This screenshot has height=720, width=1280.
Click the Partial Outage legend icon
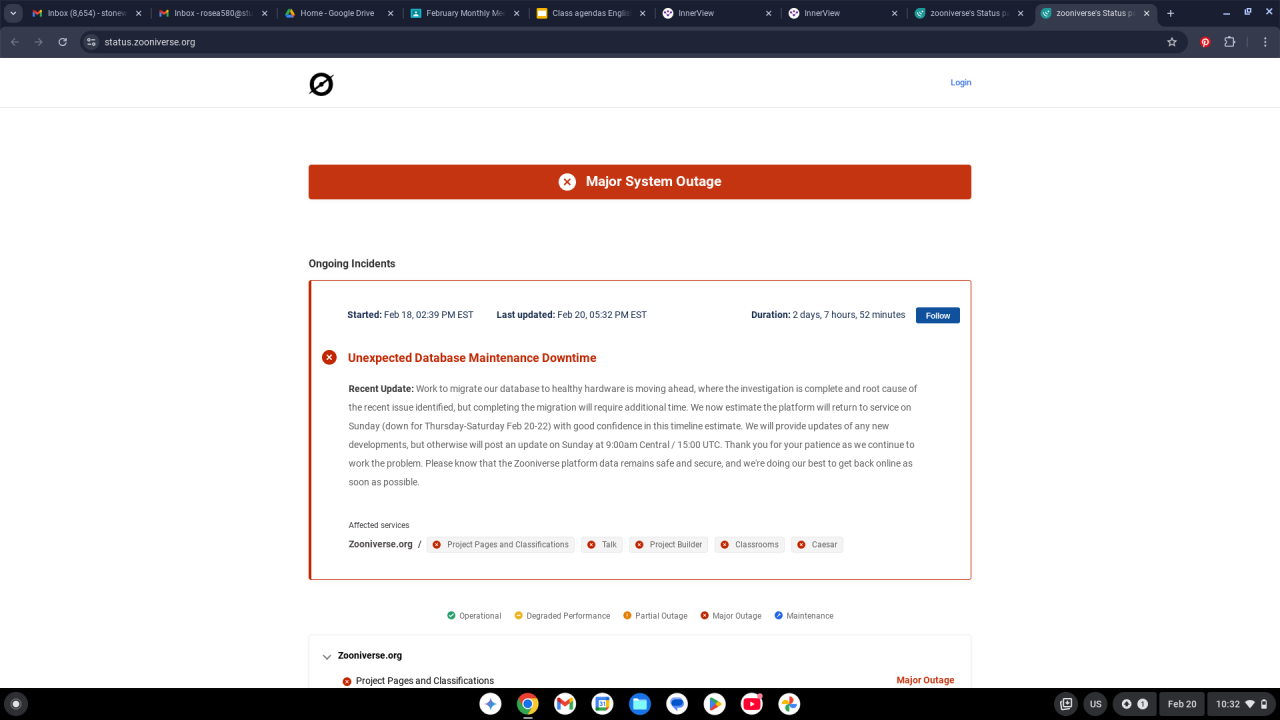[x=627, y=616]
